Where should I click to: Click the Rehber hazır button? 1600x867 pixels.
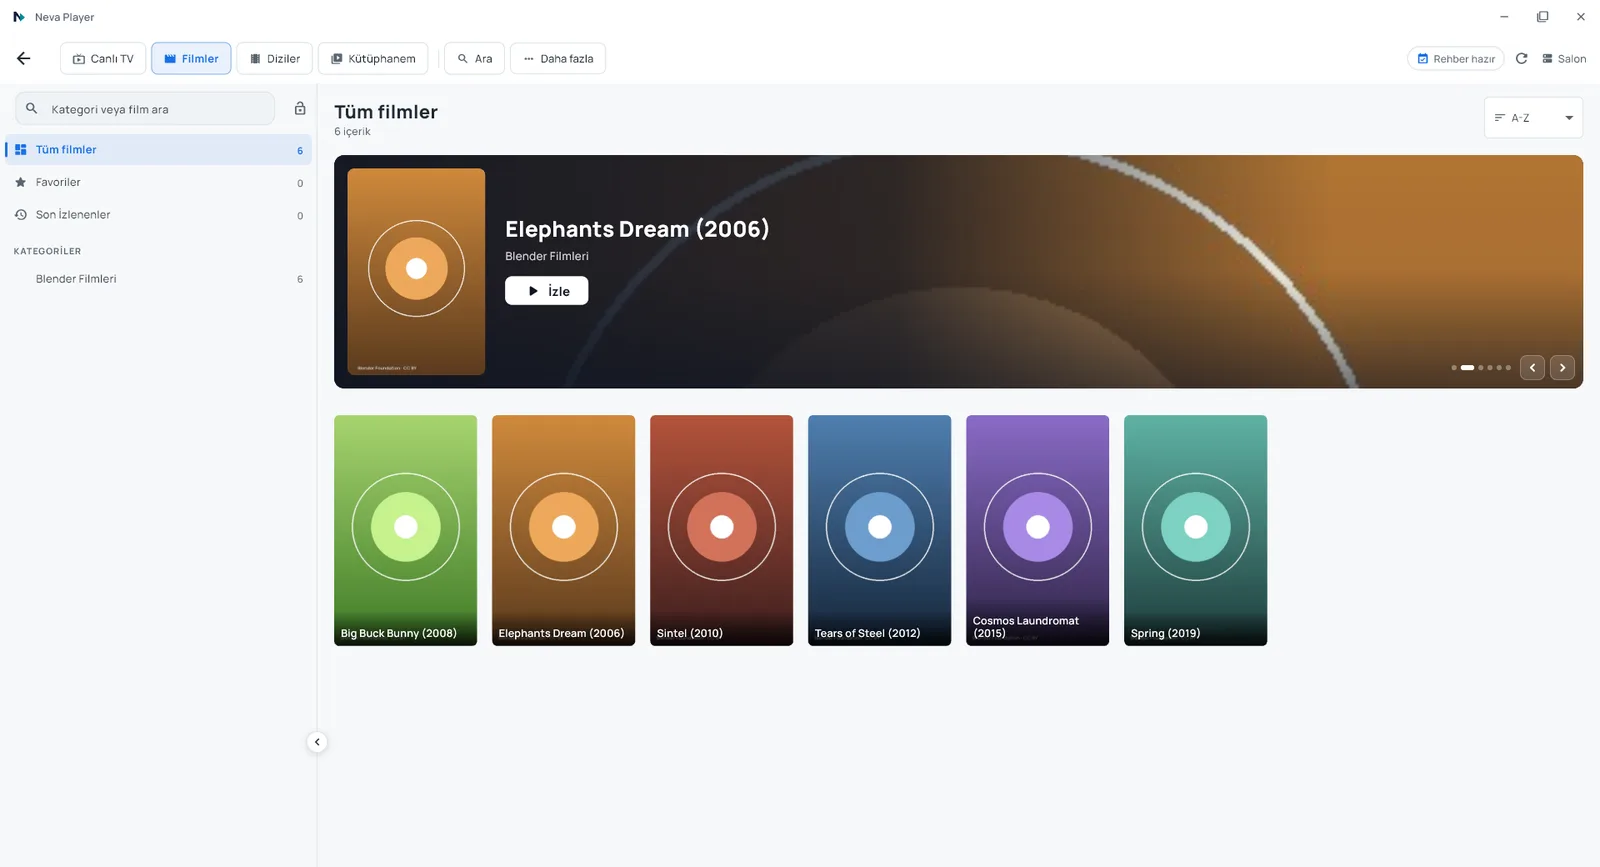point(1456,58)
